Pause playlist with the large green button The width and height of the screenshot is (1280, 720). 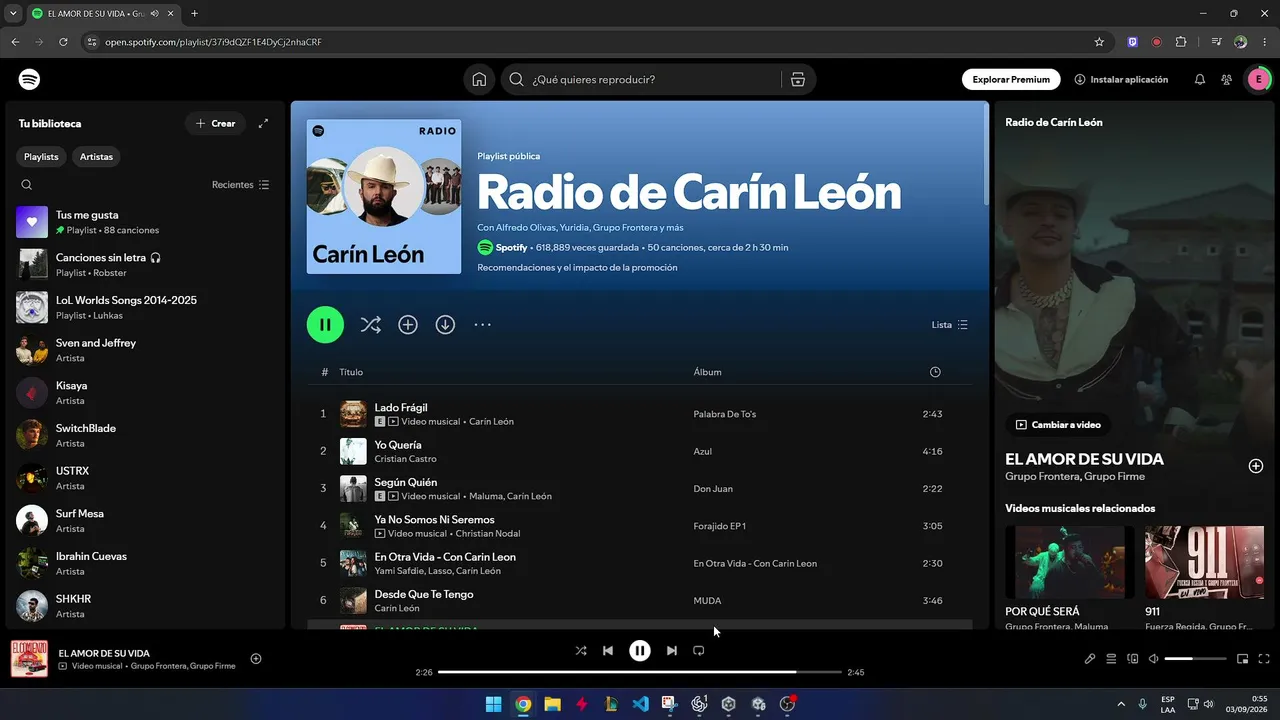(x=325, y=325)
